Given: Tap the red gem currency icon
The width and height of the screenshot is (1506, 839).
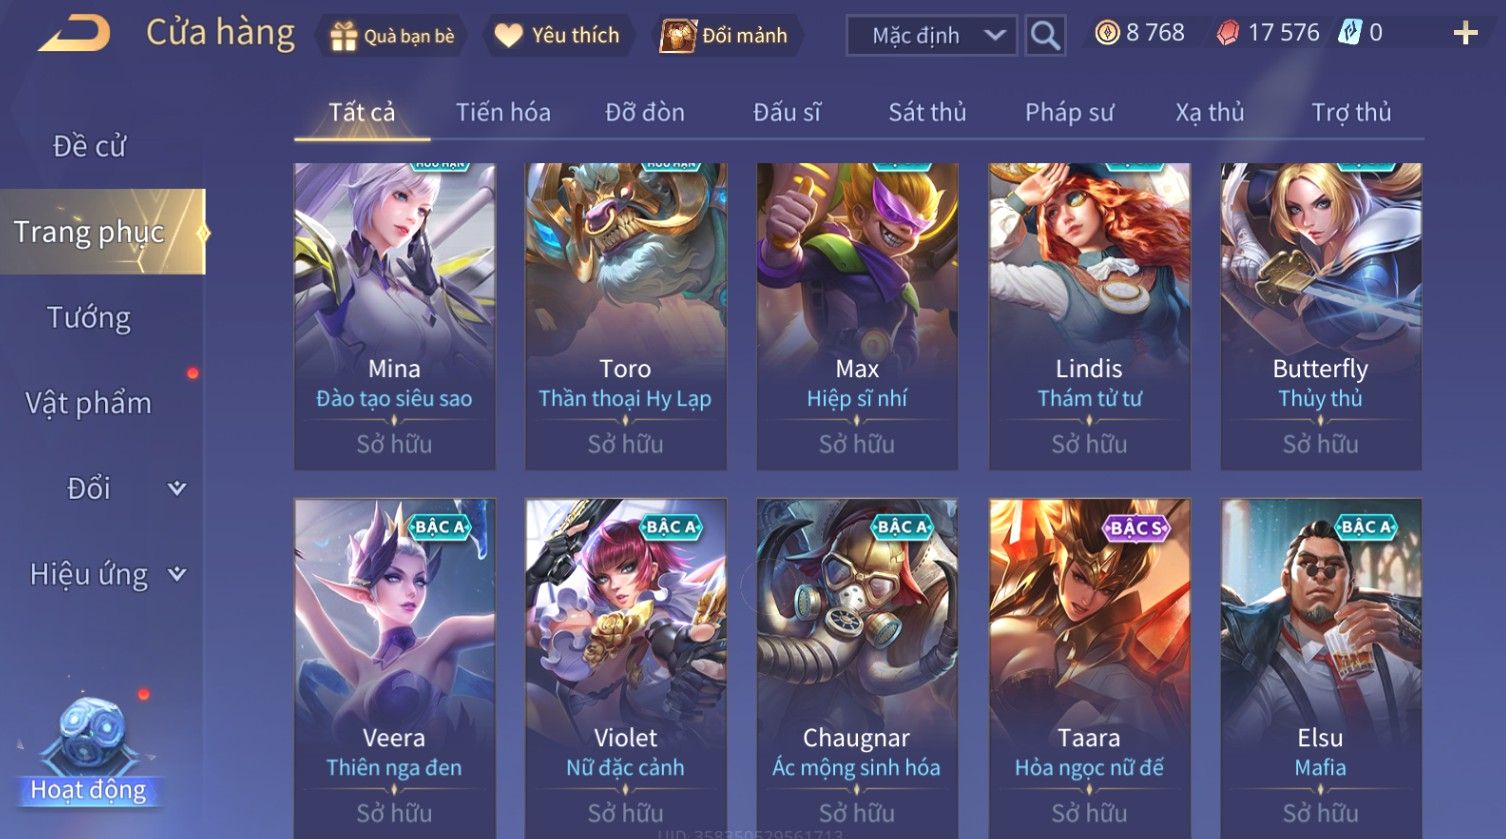Looking at the screenshot, I should click(x=1227, y=34).
